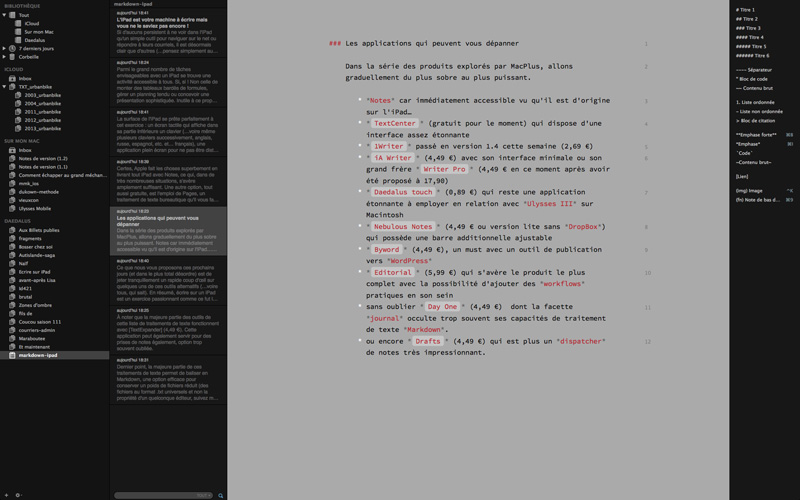
Task: Insert a # Titre 1 heading
Action: [x=745, y=10]
